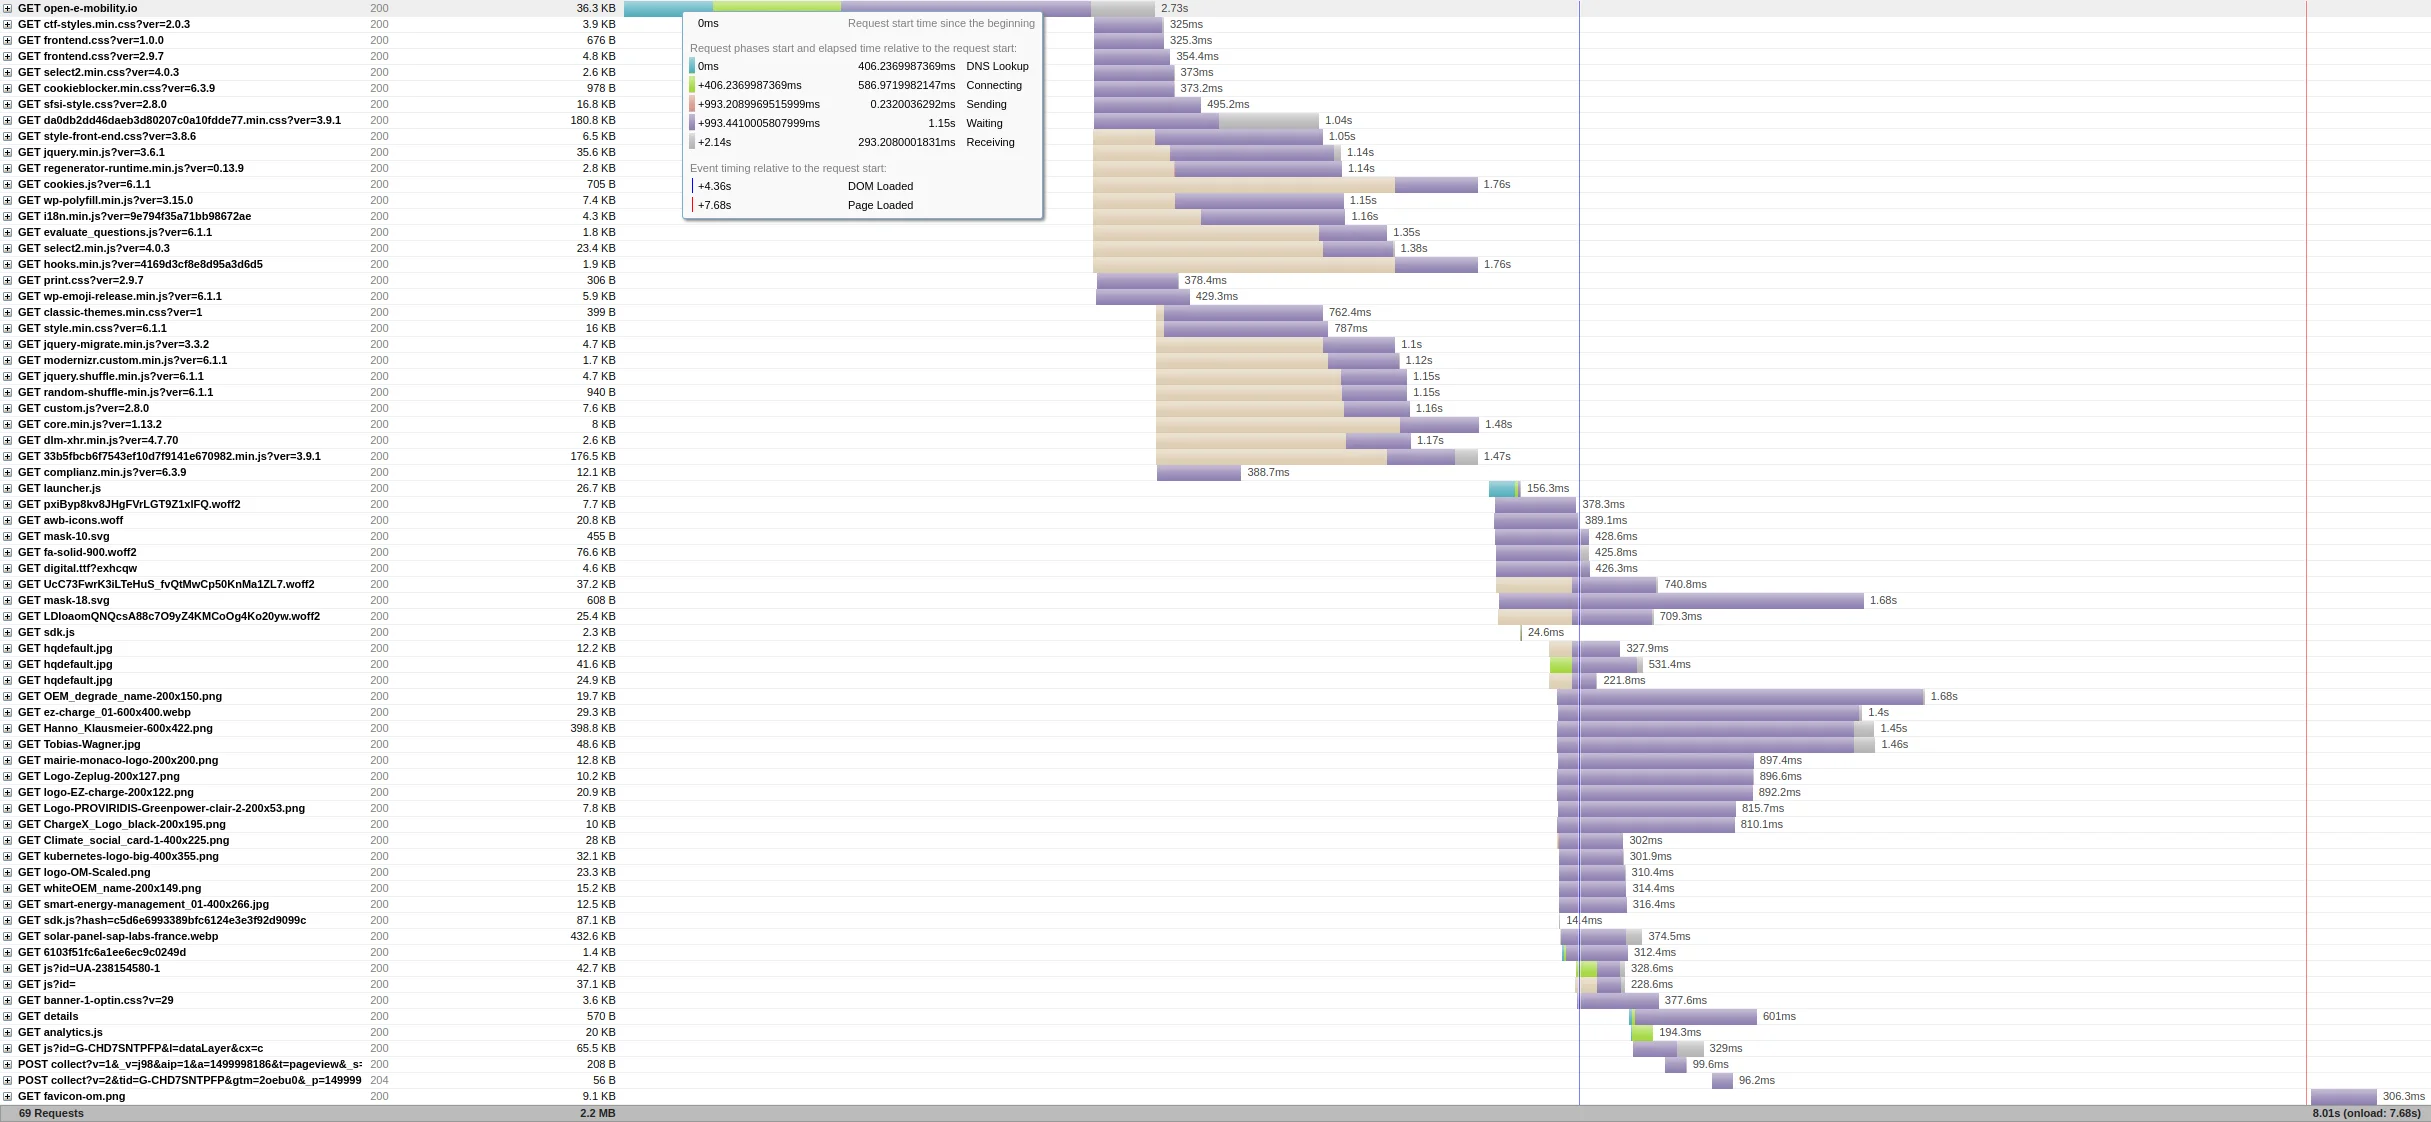Click the green connecting bar of analytics.js
Viewport: 2431px width, 1122px height.
pyautogui.click(x=1642, y=1032)
